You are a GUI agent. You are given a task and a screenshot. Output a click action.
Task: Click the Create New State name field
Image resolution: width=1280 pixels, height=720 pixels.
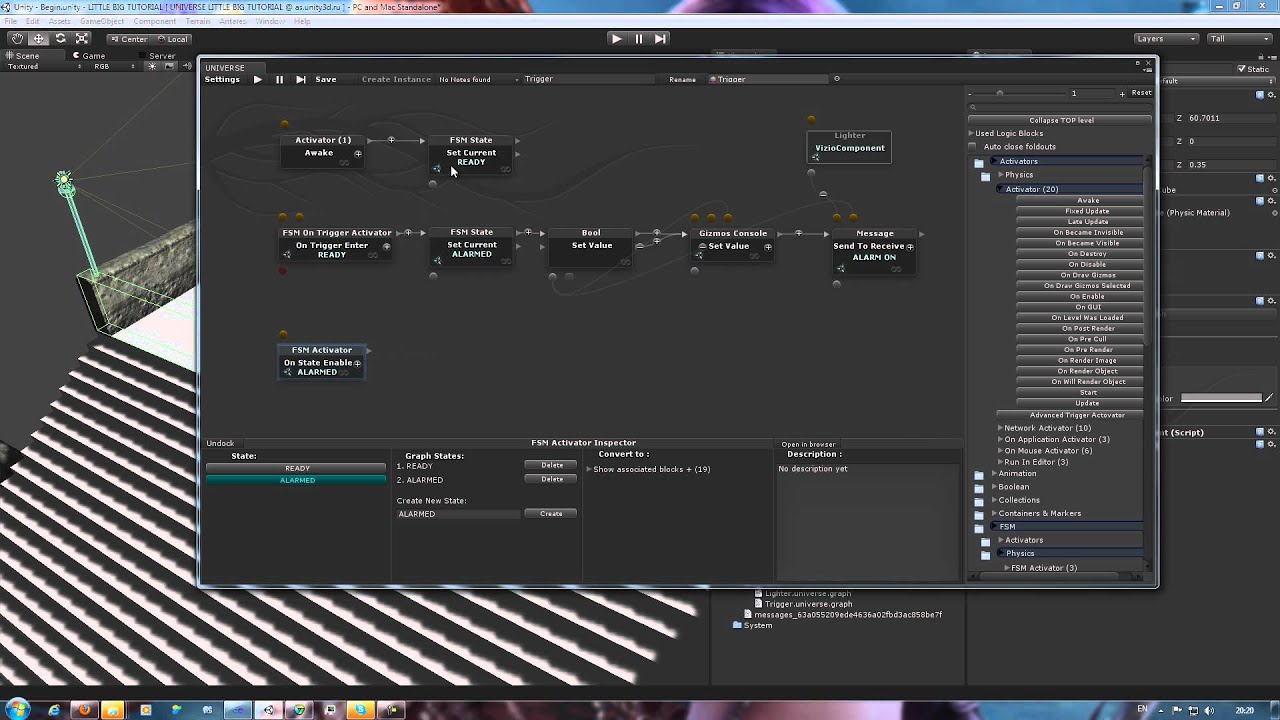point(458,514)
